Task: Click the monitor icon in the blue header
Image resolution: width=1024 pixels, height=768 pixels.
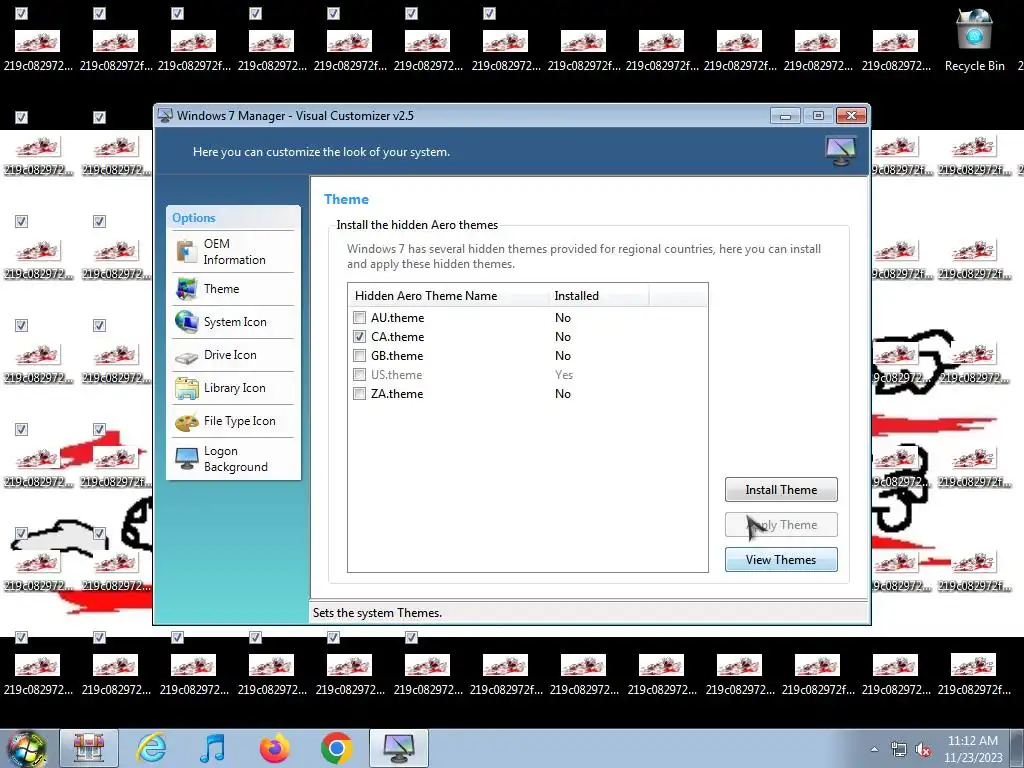Action: tap(840, 151)
